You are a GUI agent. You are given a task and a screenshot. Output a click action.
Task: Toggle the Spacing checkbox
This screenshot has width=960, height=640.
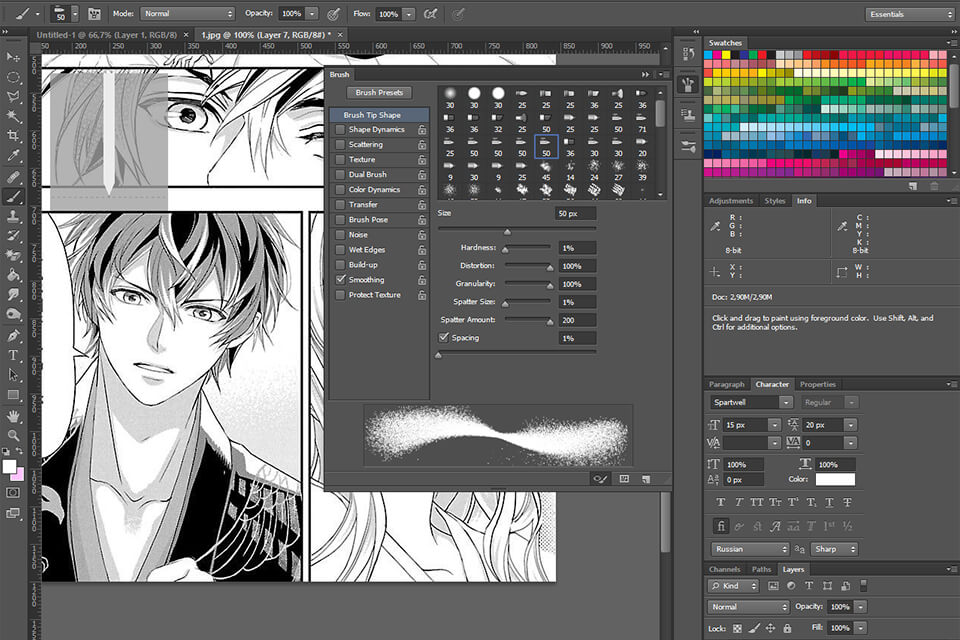pos(444,338)
